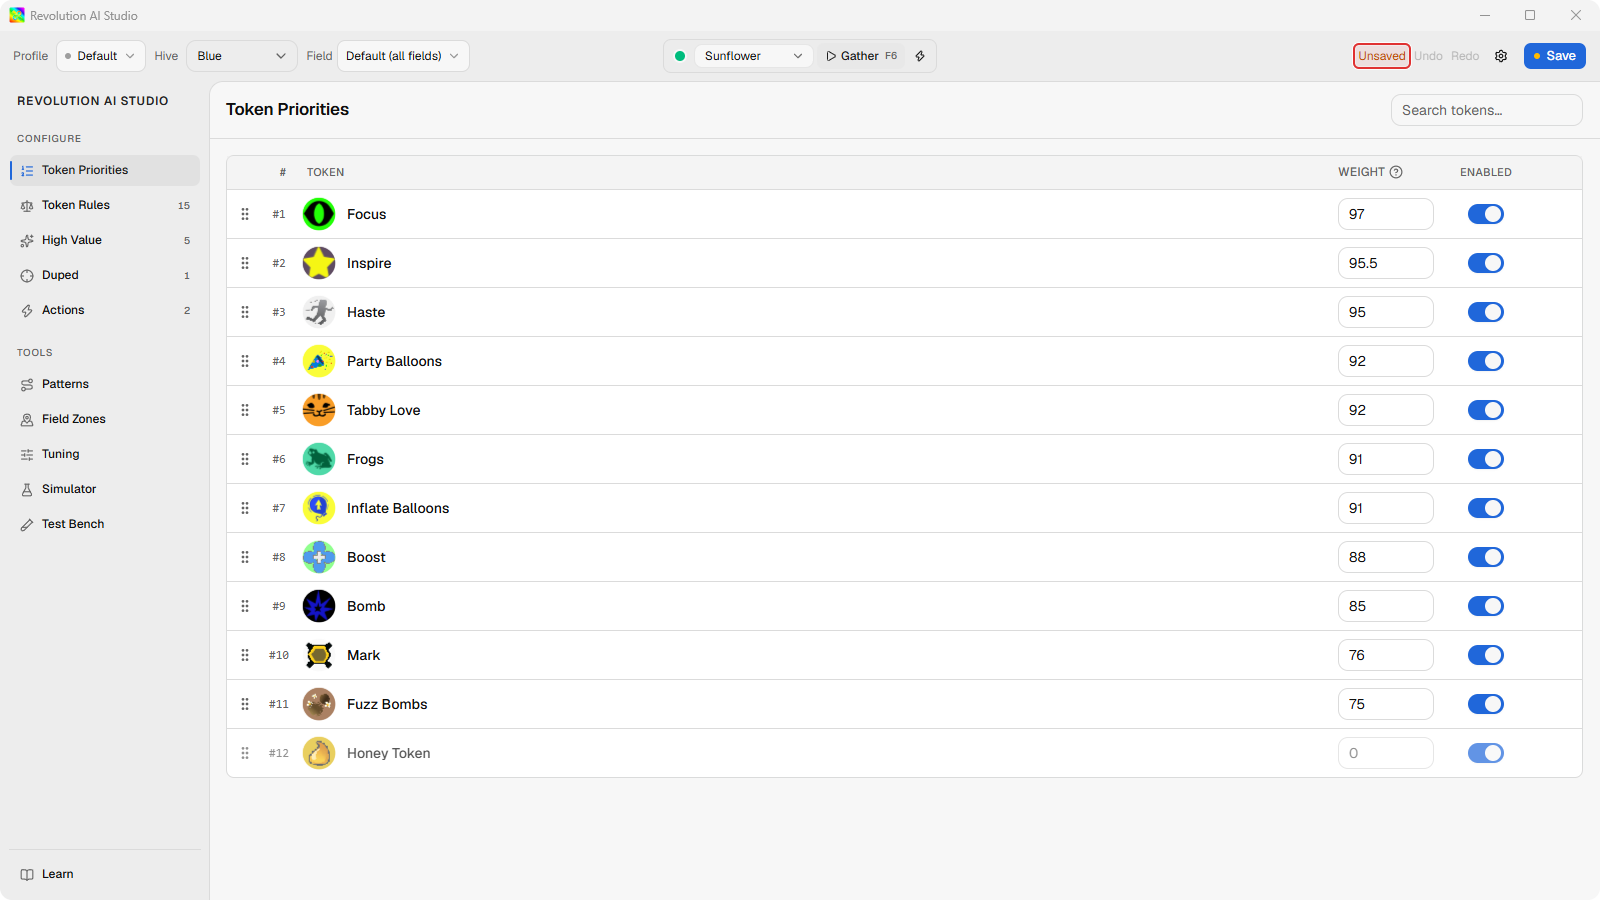Grab the drag handle for Boost row
1600x900 pixels.
point(245,557)
